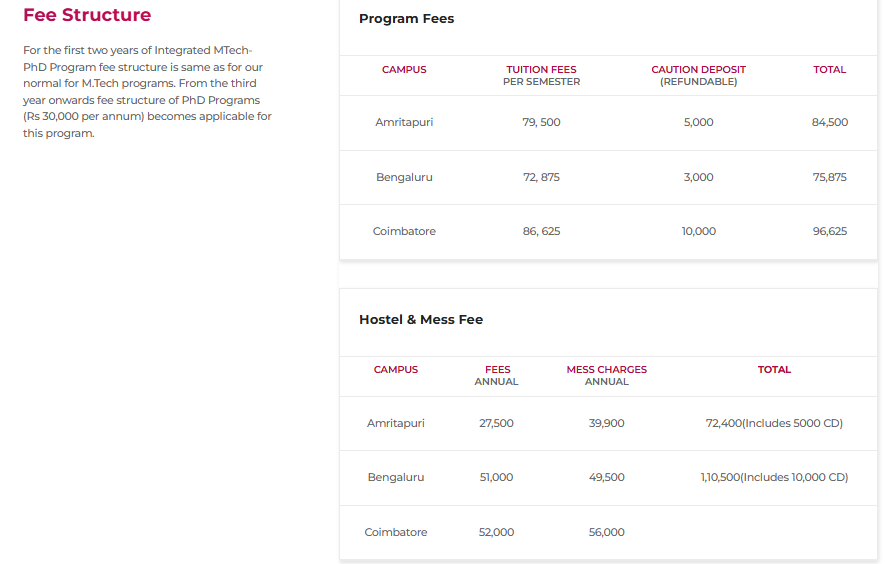
Task: Click Bengaluru hostel total 1,10,500 cell
Action: 774,477
